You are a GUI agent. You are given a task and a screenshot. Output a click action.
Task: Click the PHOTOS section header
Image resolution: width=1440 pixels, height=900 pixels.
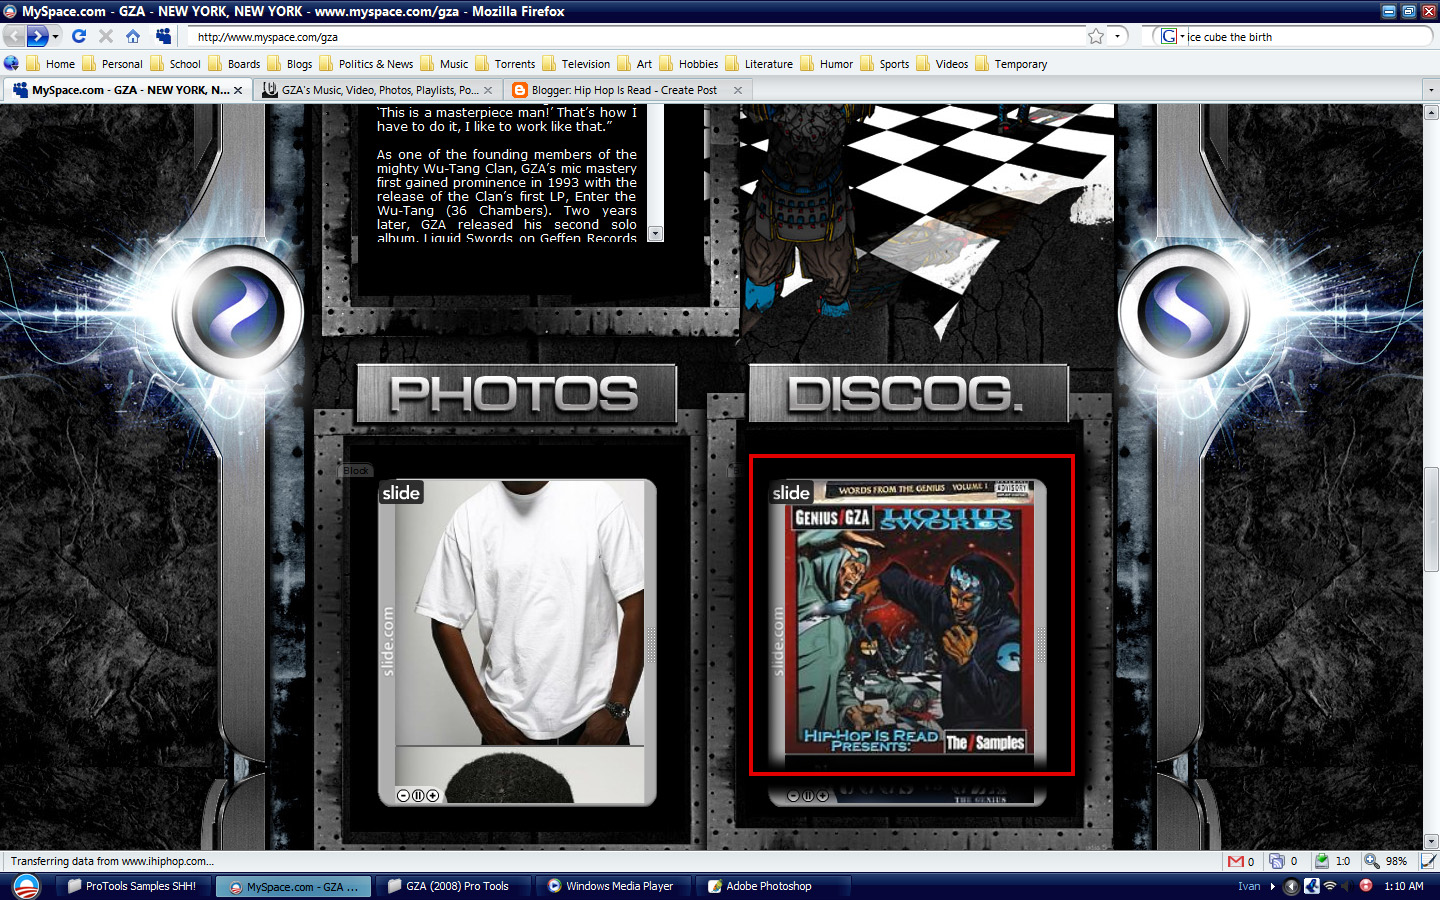click(x=516, y=394)
